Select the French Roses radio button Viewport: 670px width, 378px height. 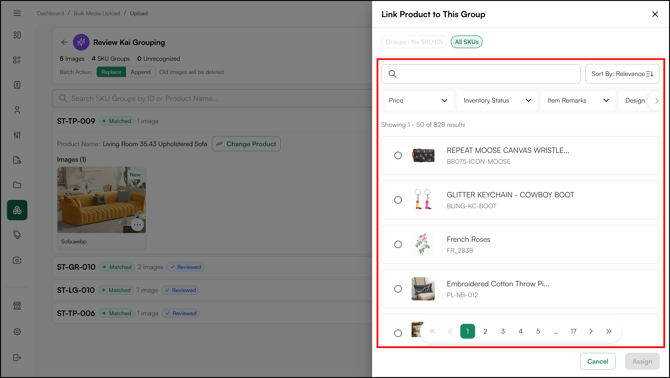pyautogui.click(x=398, y=244)
